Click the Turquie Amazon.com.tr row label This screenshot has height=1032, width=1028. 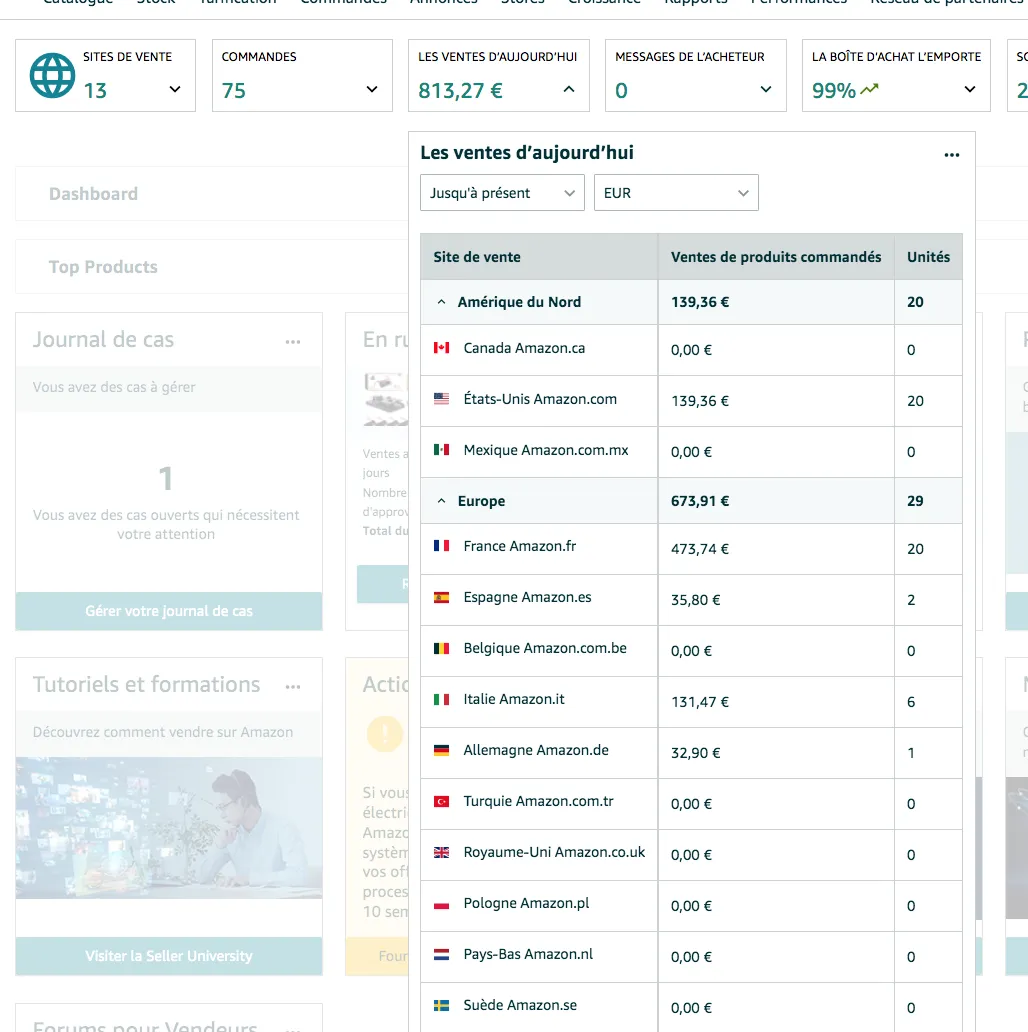click(x=538, y=801)
